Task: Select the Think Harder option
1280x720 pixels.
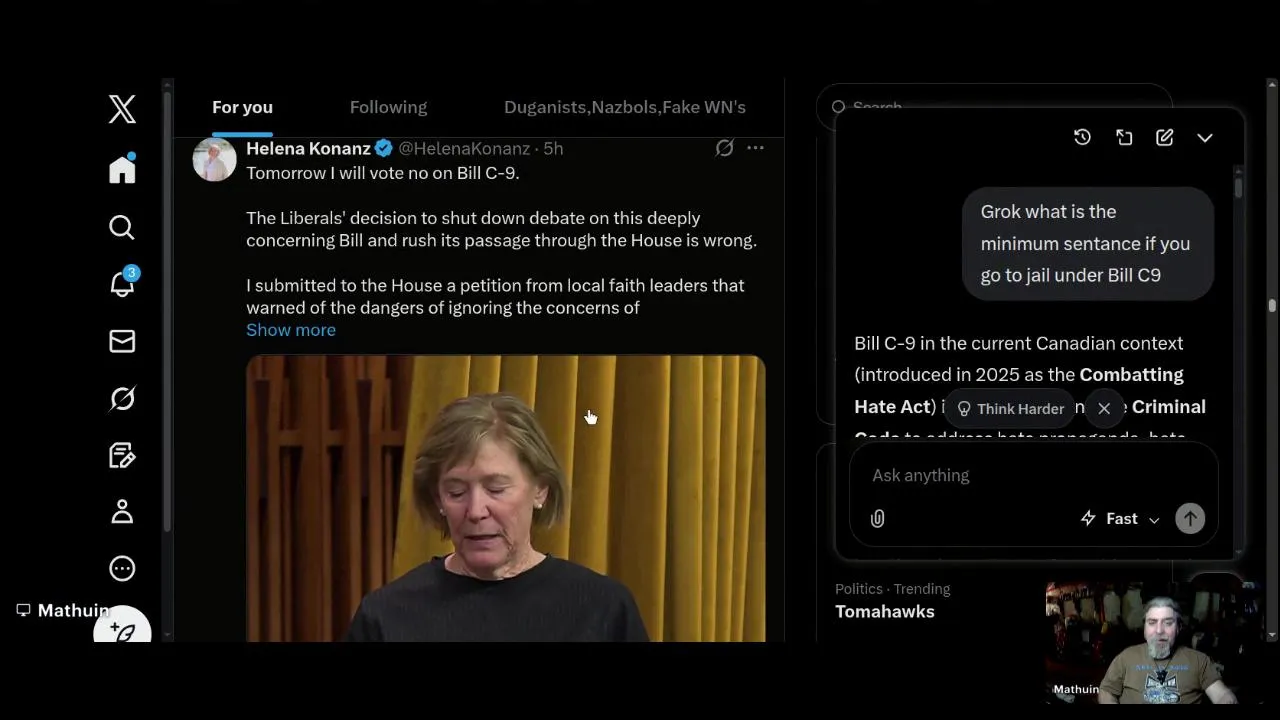Action: pos(1010,408)
